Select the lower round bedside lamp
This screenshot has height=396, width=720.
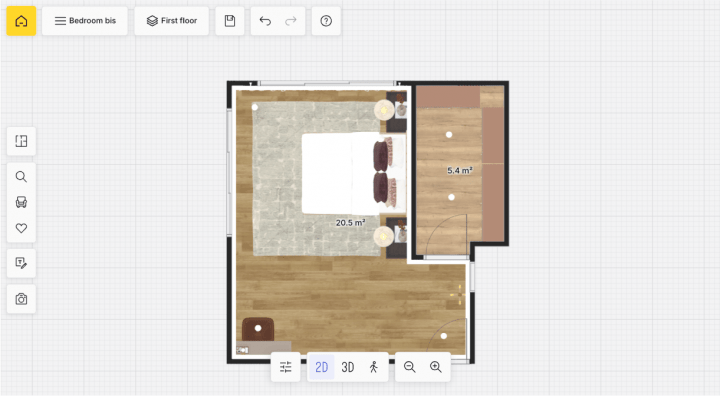[x=384, y=237]
